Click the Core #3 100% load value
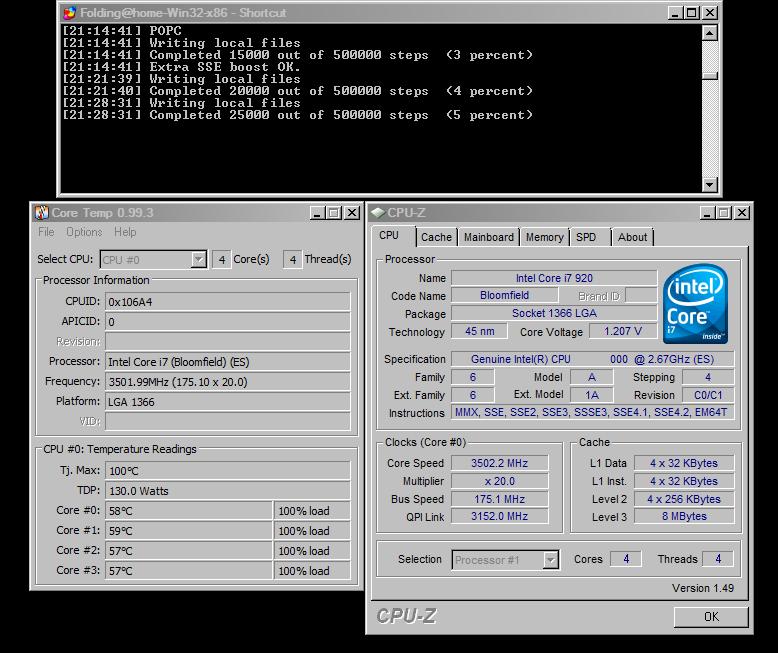Screen dimensions: 778x653 [312, 571]
